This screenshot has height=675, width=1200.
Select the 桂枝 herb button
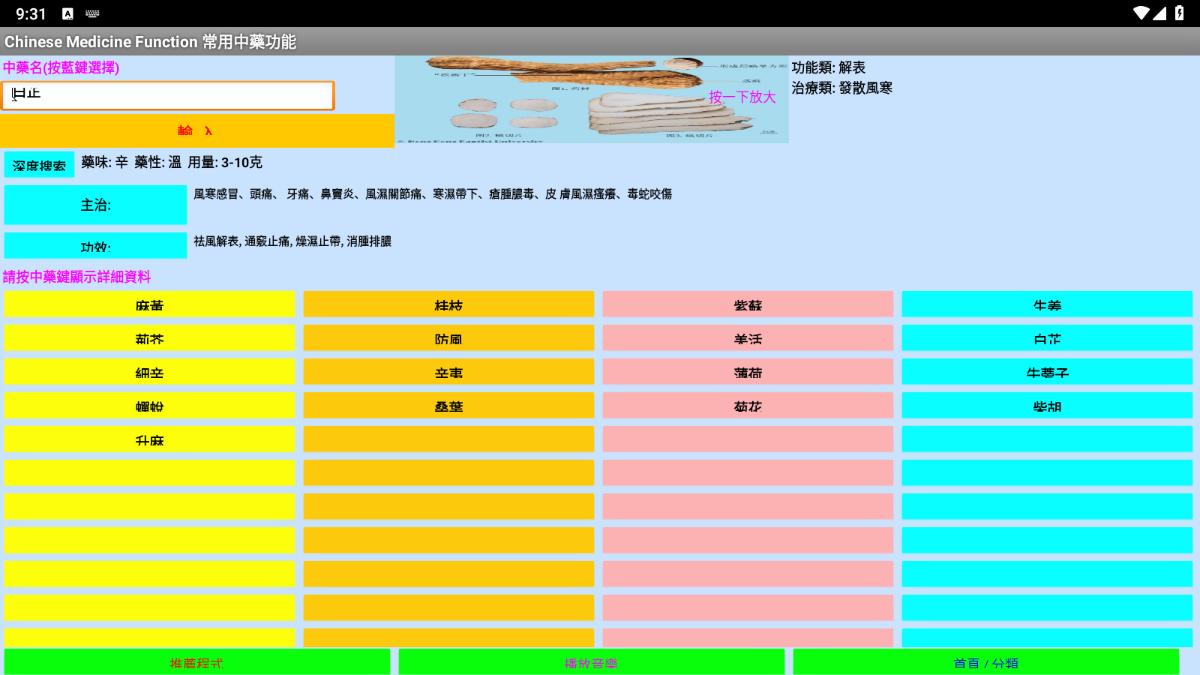[x=449, y=305]
